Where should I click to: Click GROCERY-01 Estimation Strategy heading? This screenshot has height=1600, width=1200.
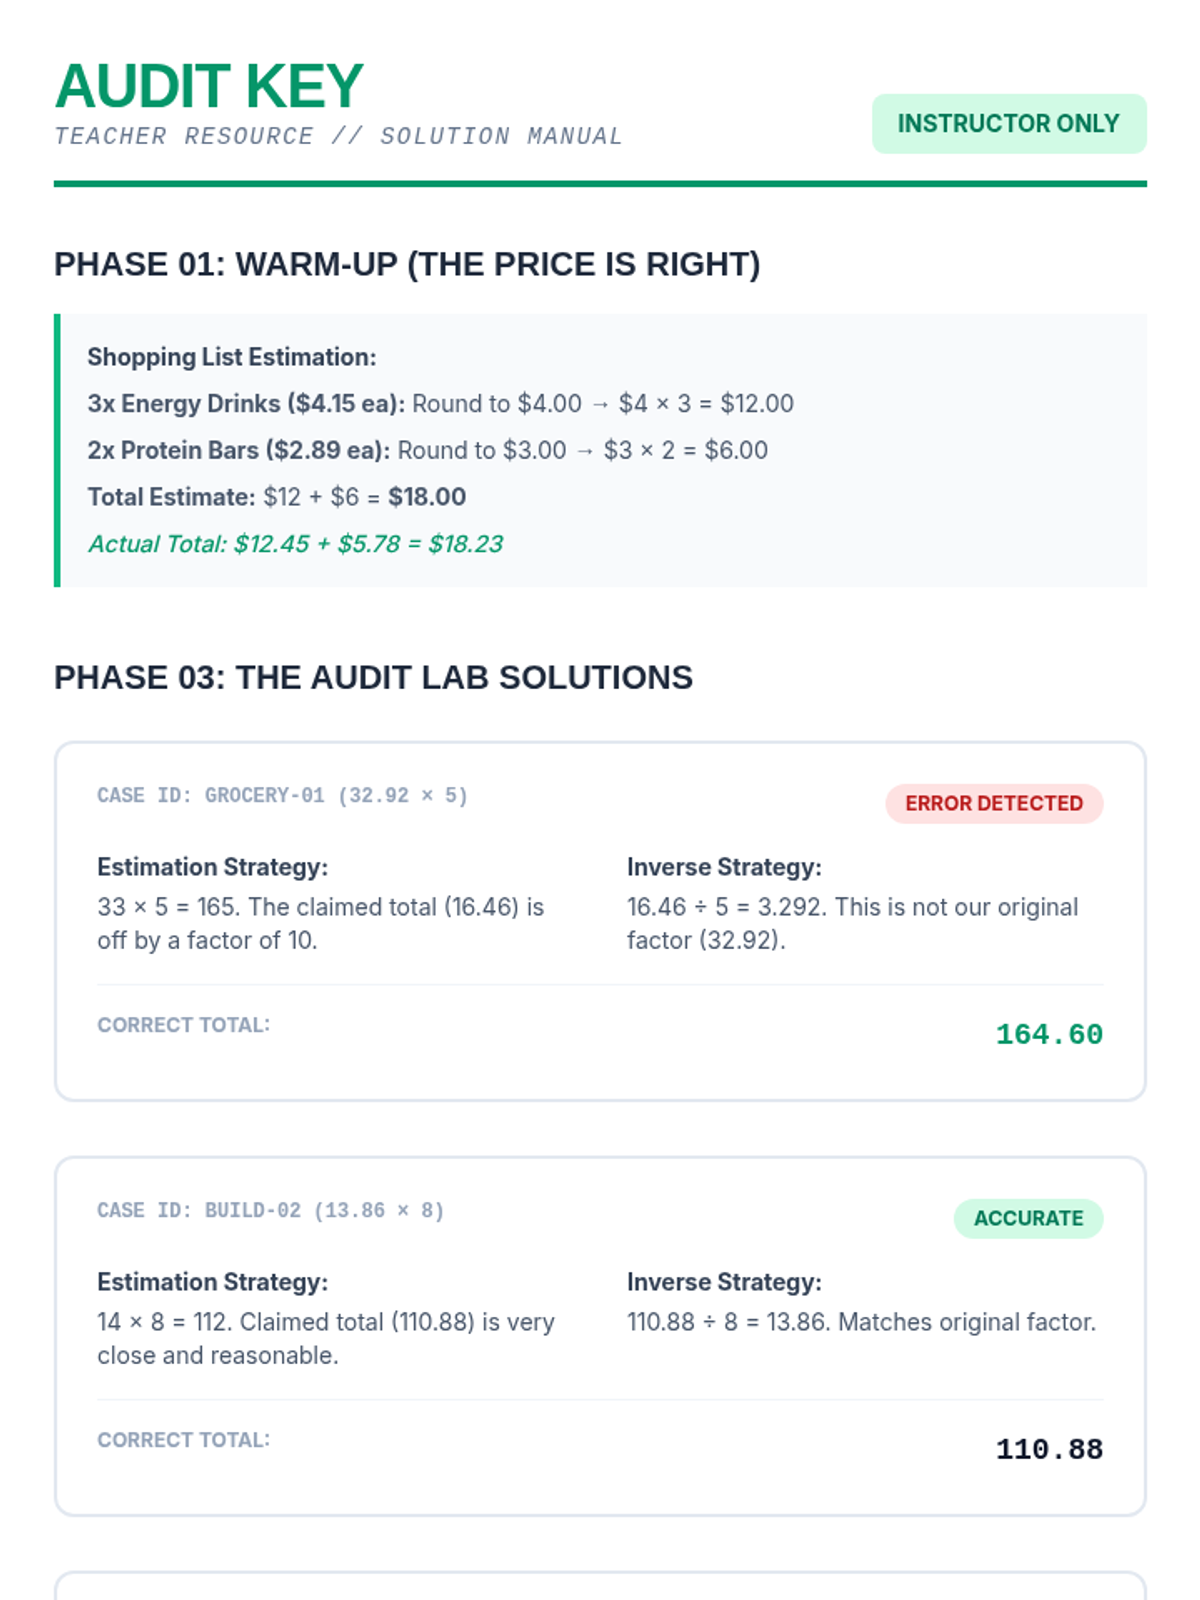[212, 867]
